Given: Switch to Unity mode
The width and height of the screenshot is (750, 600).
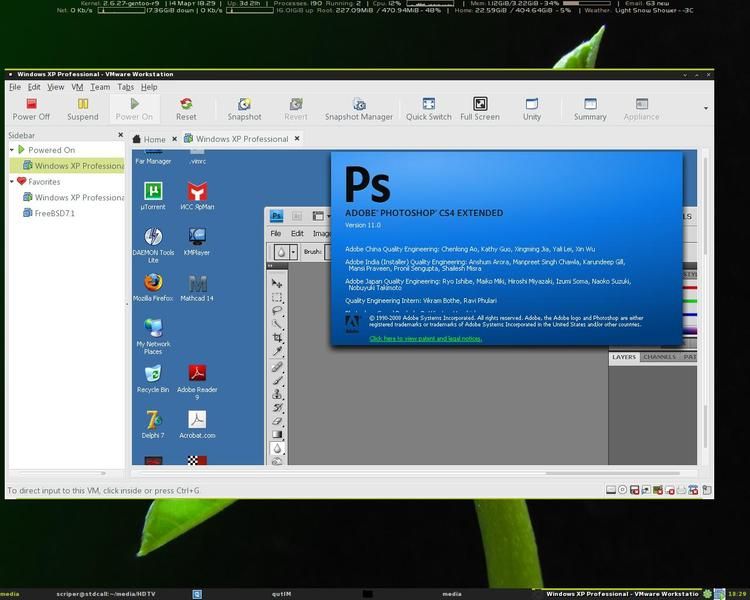Looking at the screenshot, I should click(x=532, y=109).
